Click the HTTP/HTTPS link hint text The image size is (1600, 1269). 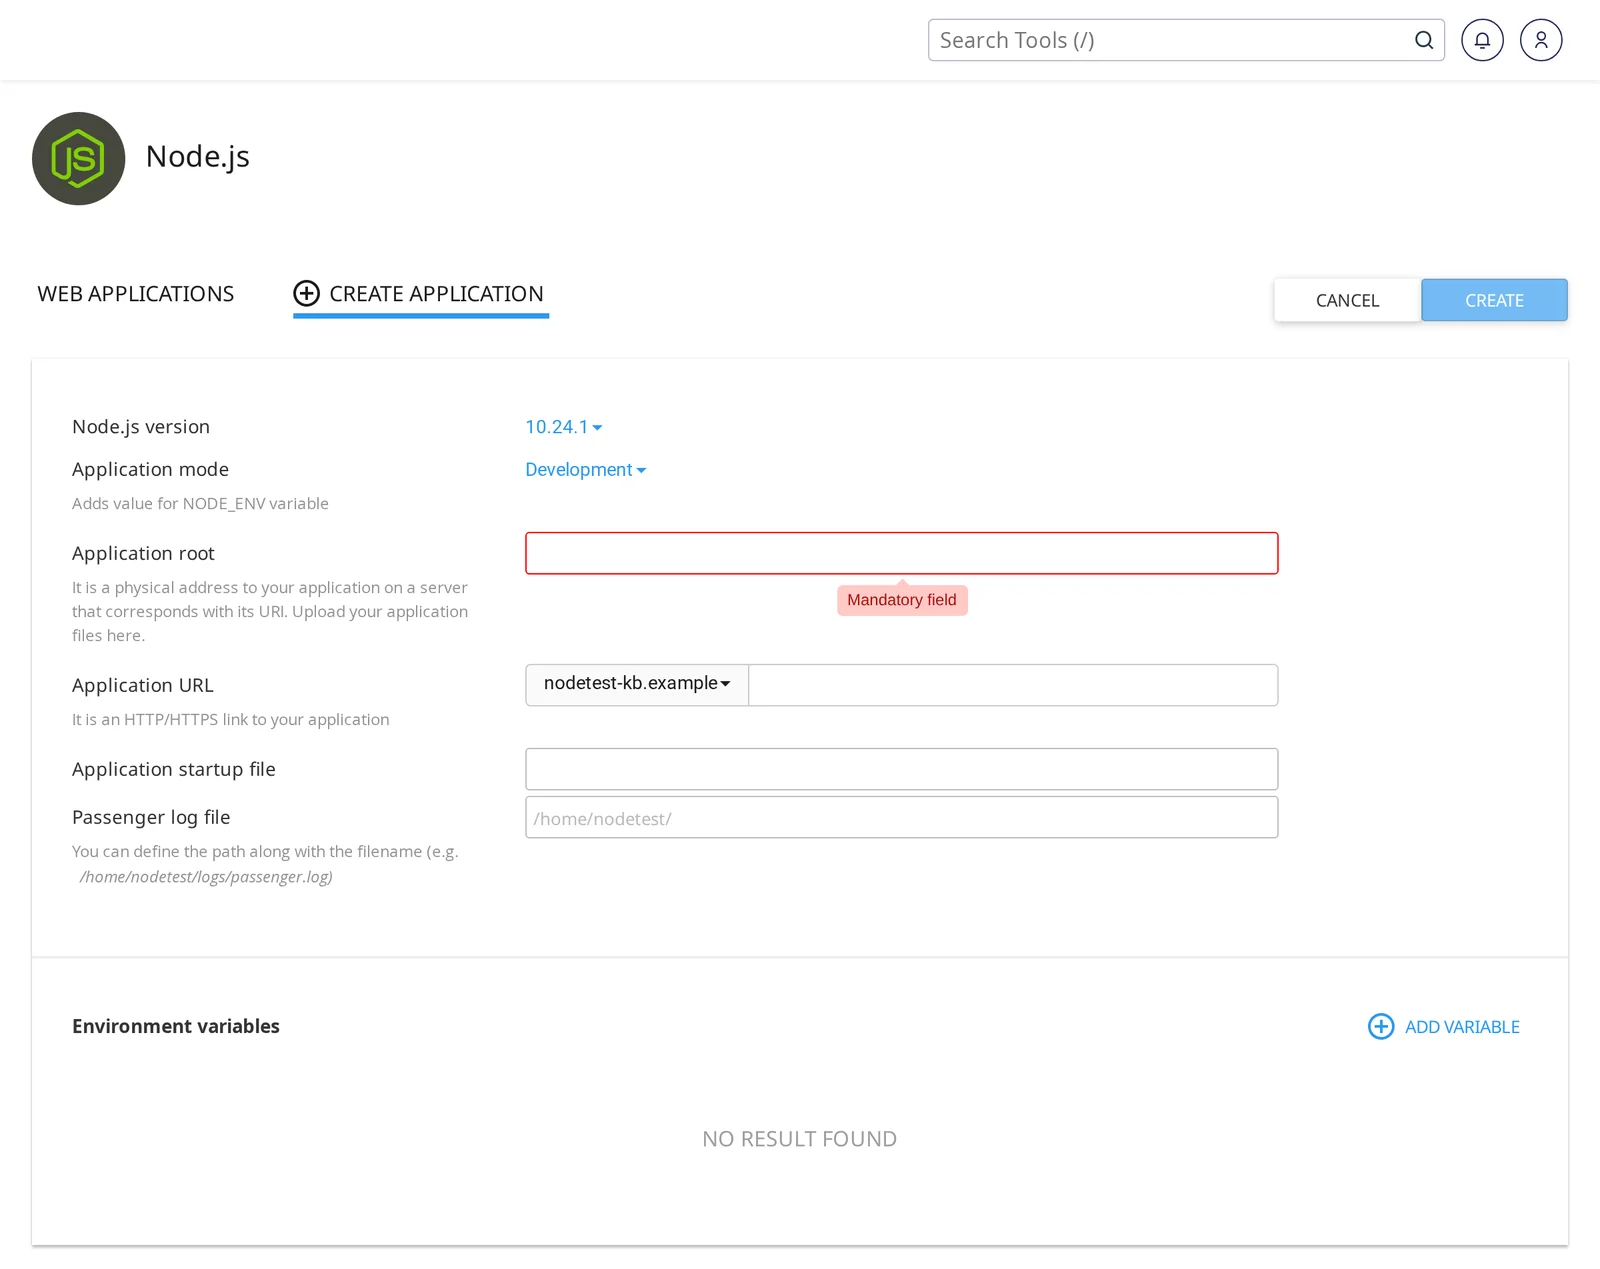tap(230, 719)
